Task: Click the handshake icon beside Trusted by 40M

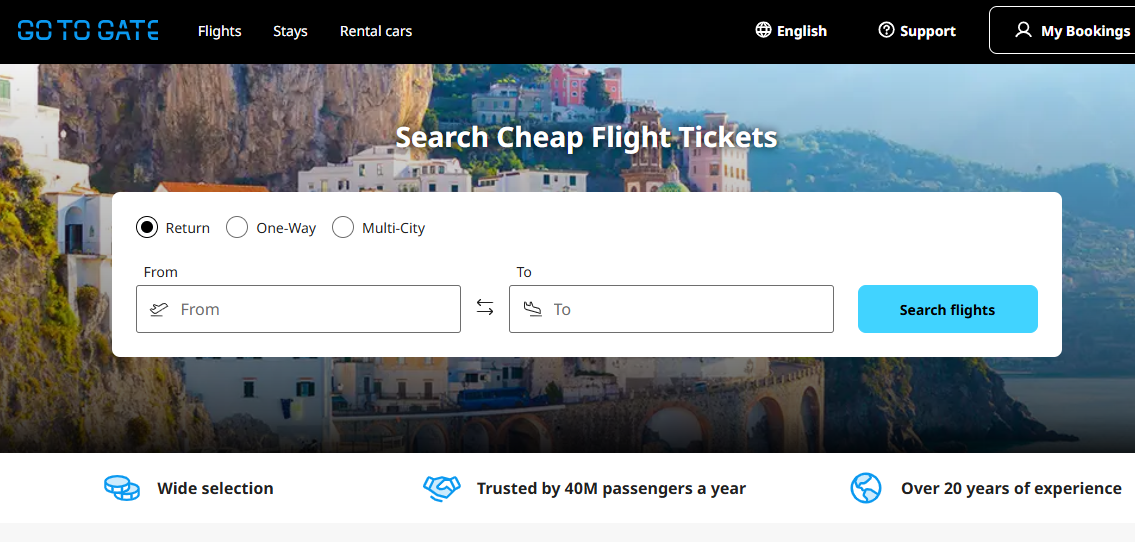Action: pos(441,488)
